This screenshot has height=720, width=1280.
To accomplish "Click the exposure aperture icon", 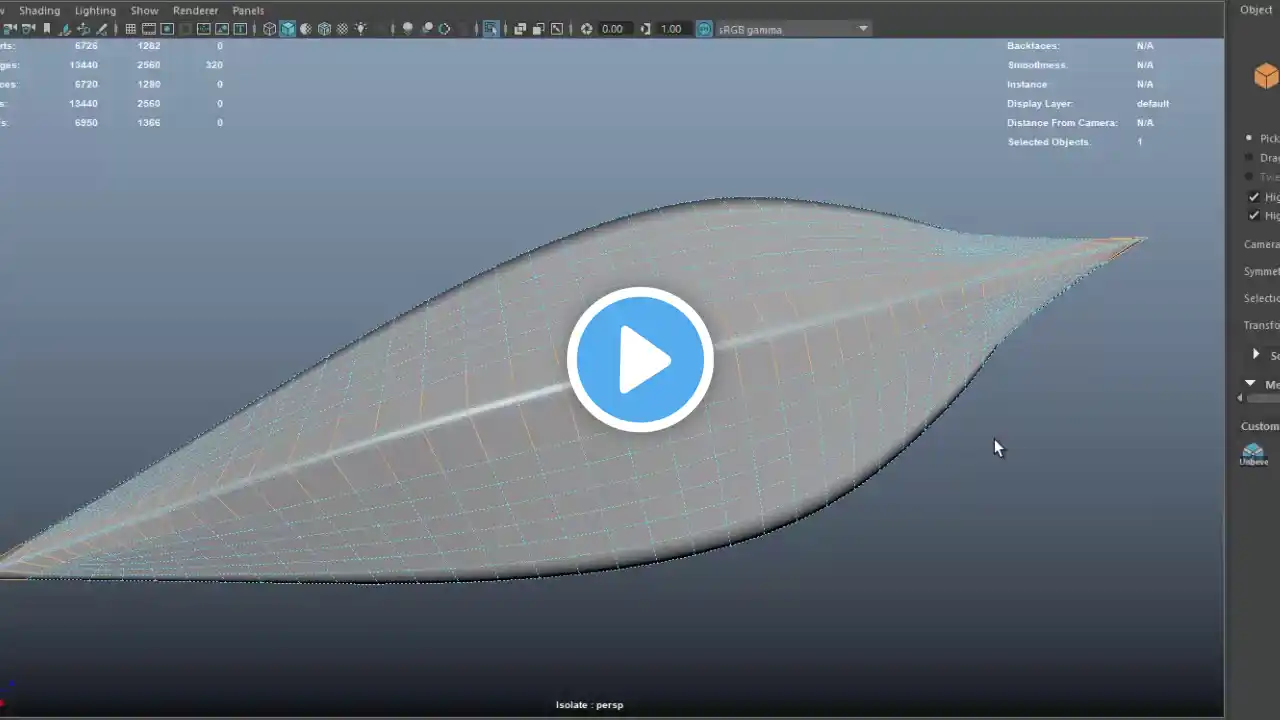I will [x=586, y=29].
